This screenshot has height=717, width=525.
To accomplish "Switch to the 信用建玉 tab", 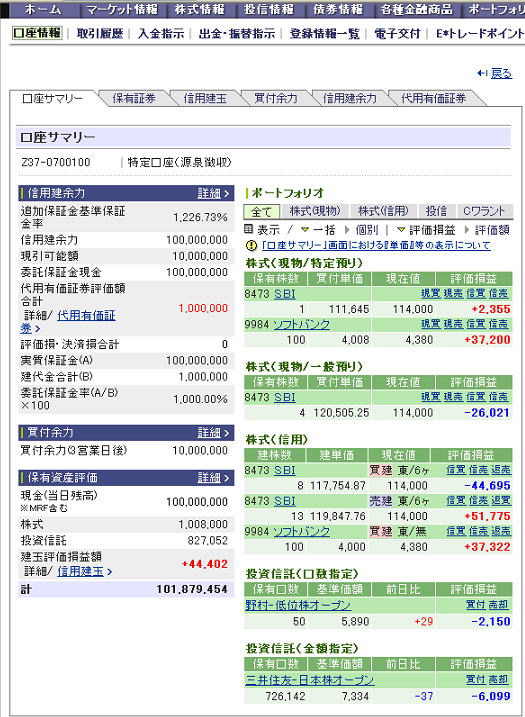I will tap(205, 98).
